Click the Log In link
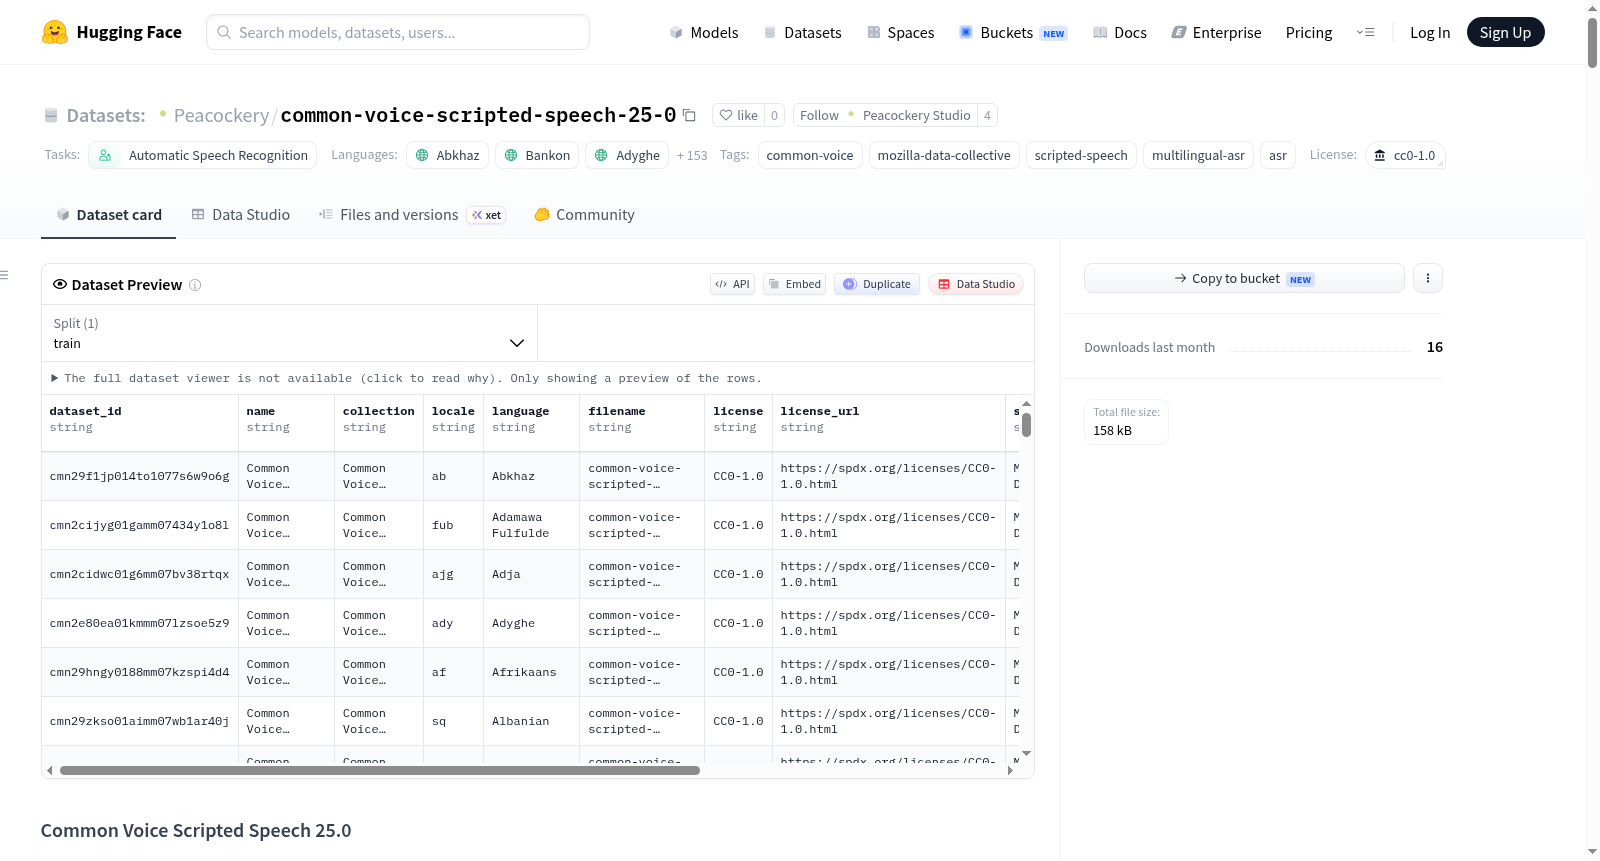 1430,32
